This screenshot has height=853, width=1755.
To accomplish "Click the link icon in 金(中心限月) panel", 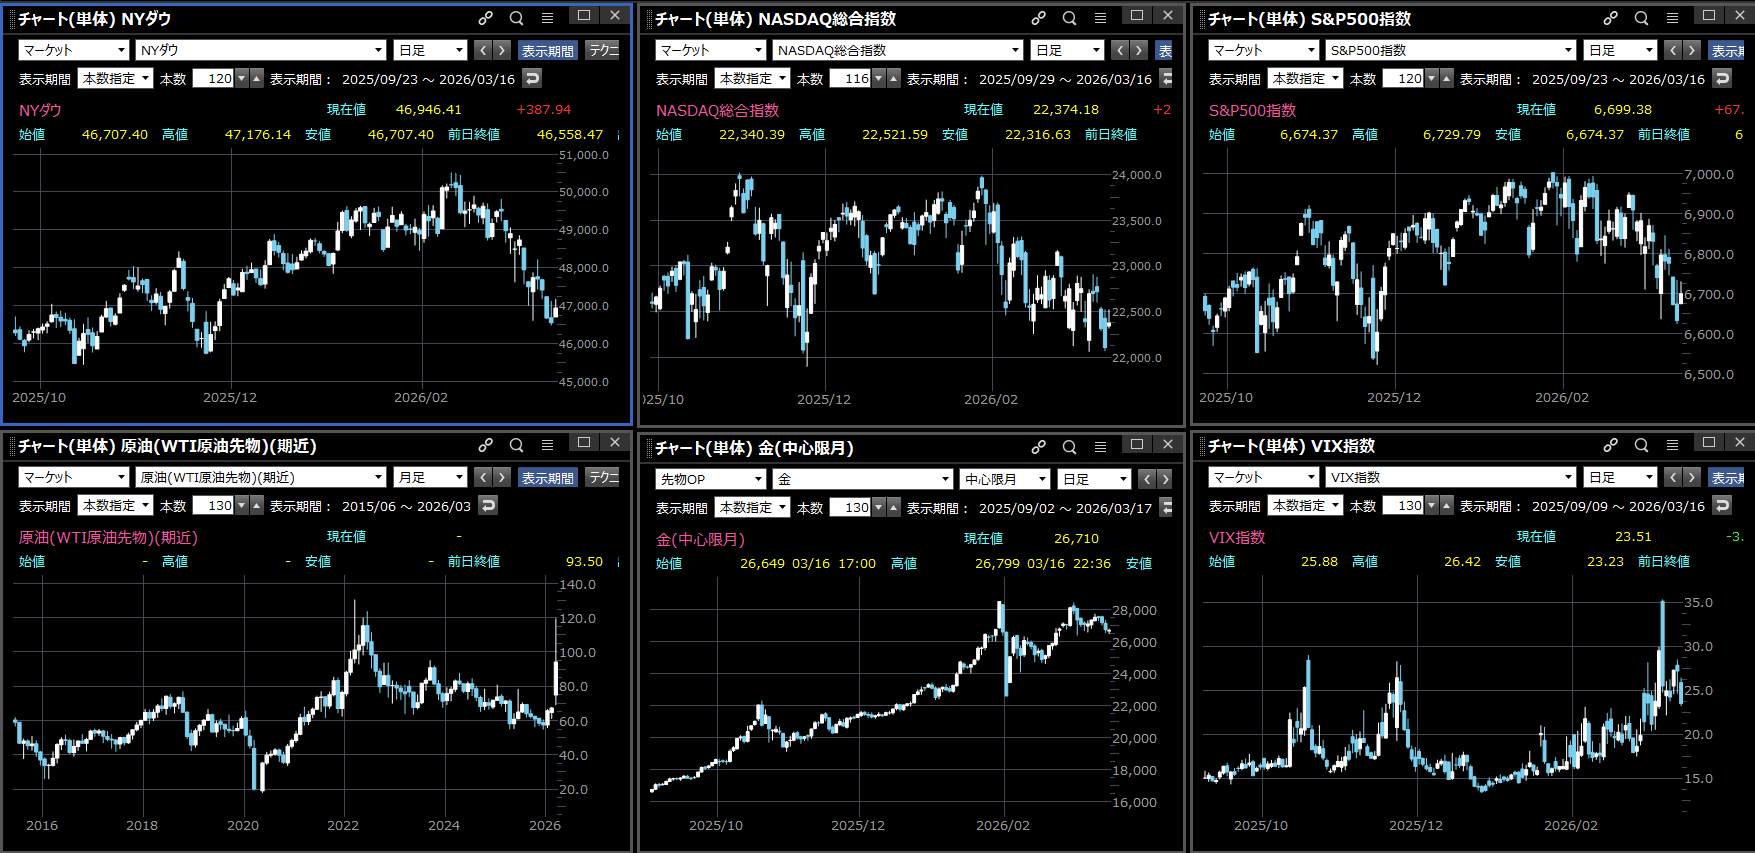I will (1039, 447).
